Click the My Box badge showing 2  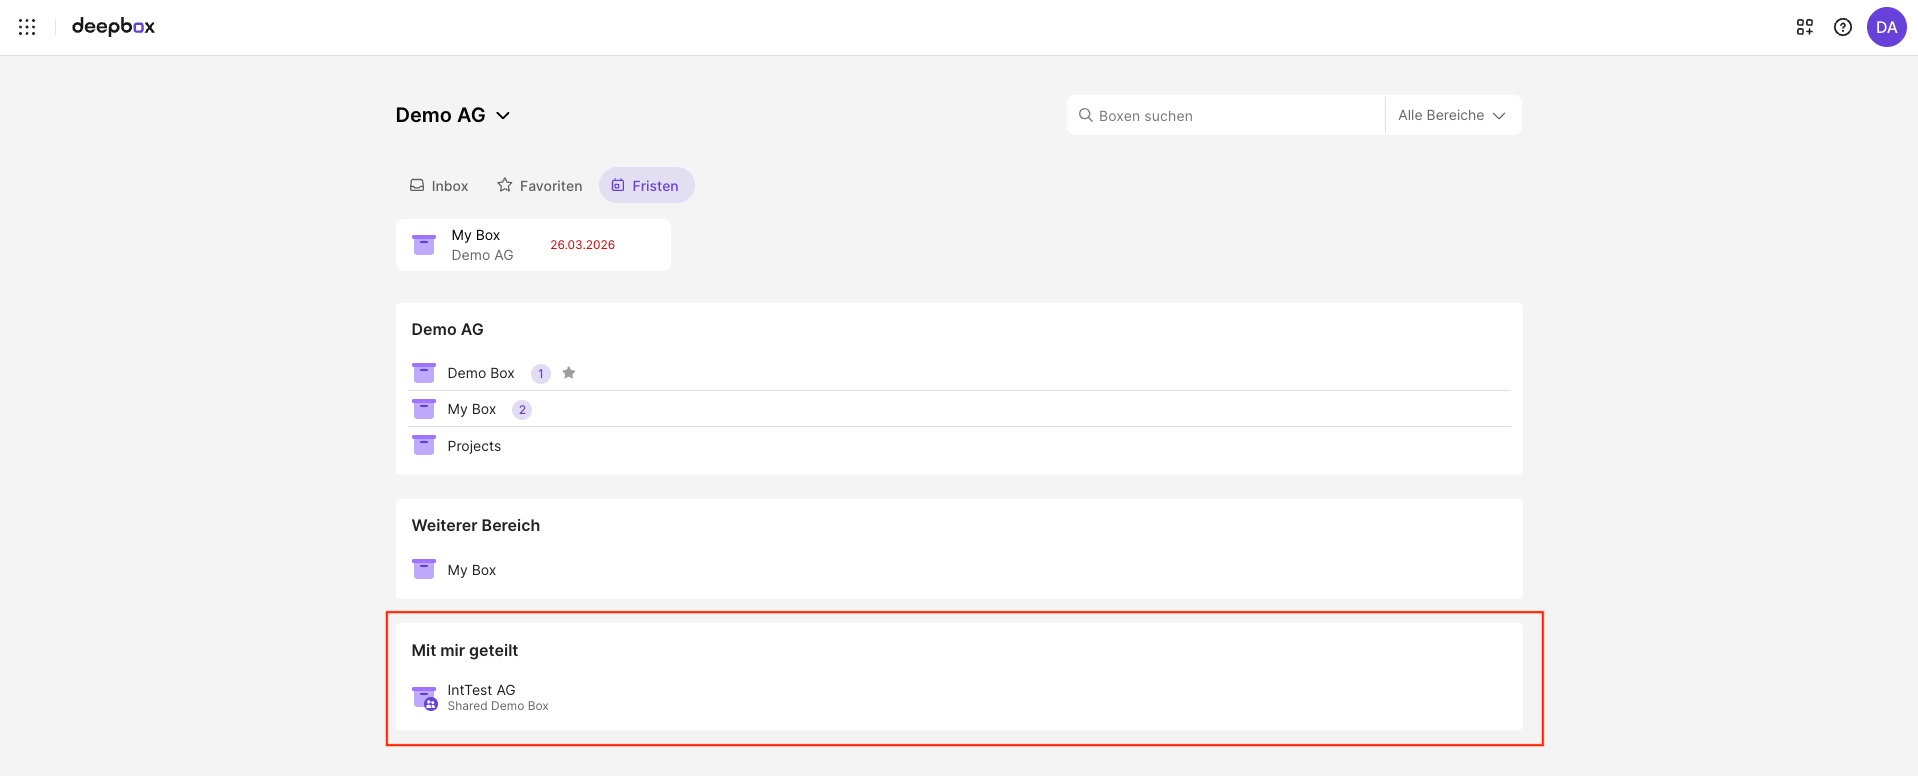(x=522, y=410)
